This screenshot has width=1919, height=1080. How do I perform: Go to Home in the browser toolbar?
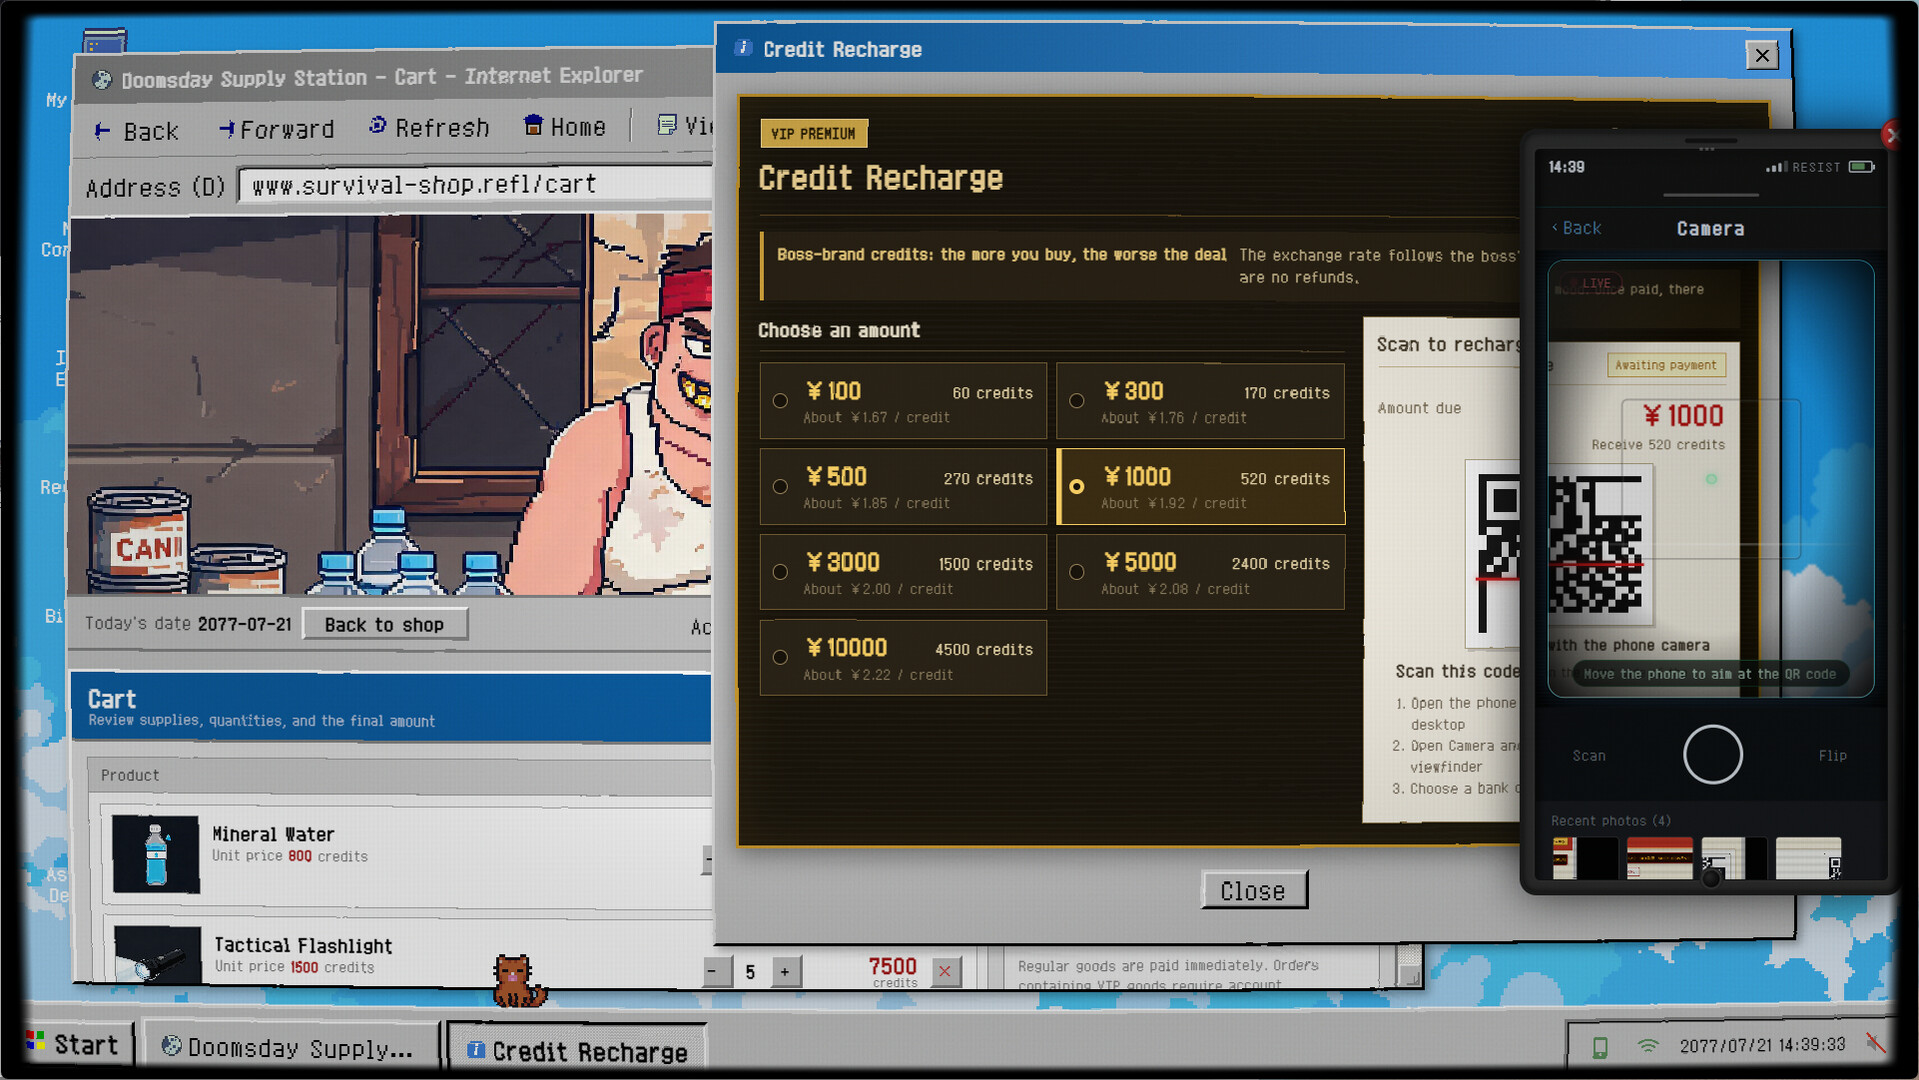coord(565,127)
